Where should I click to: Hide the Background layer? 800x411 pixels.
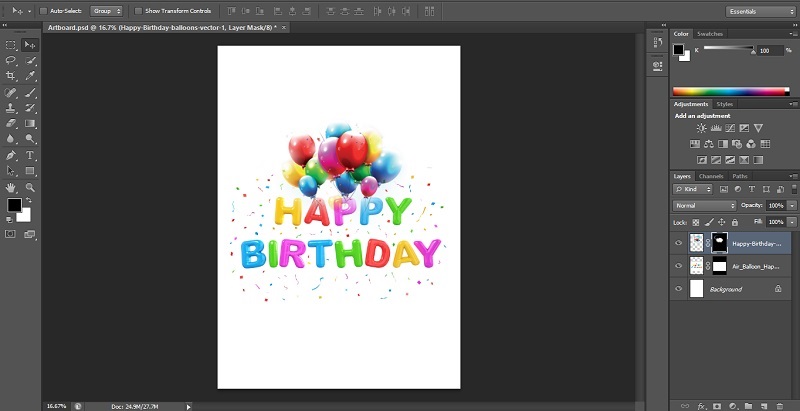click(x=679, y=289)
